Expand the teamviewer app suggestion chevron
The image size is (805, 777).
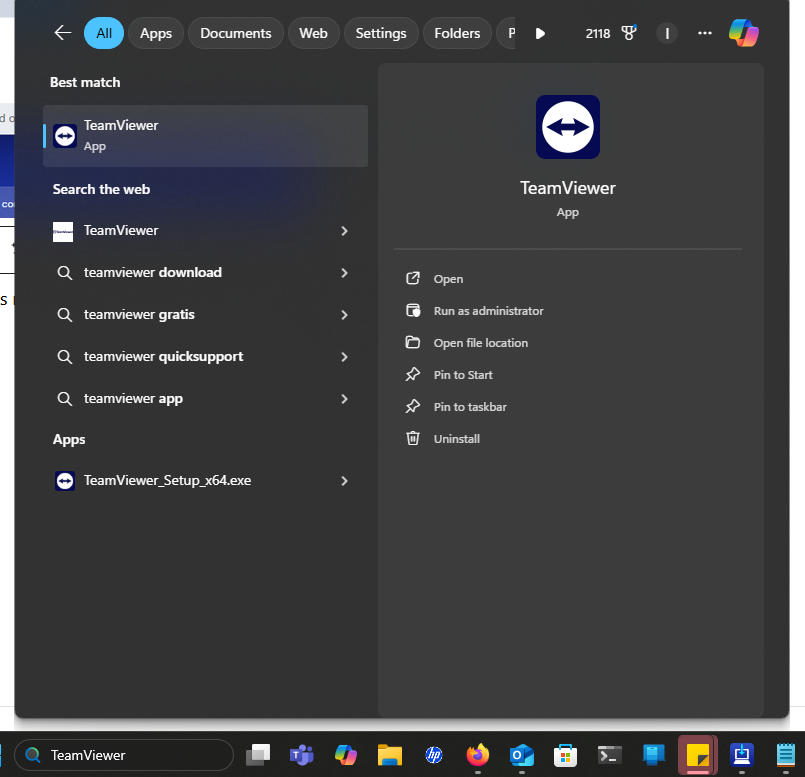point(344,399)
